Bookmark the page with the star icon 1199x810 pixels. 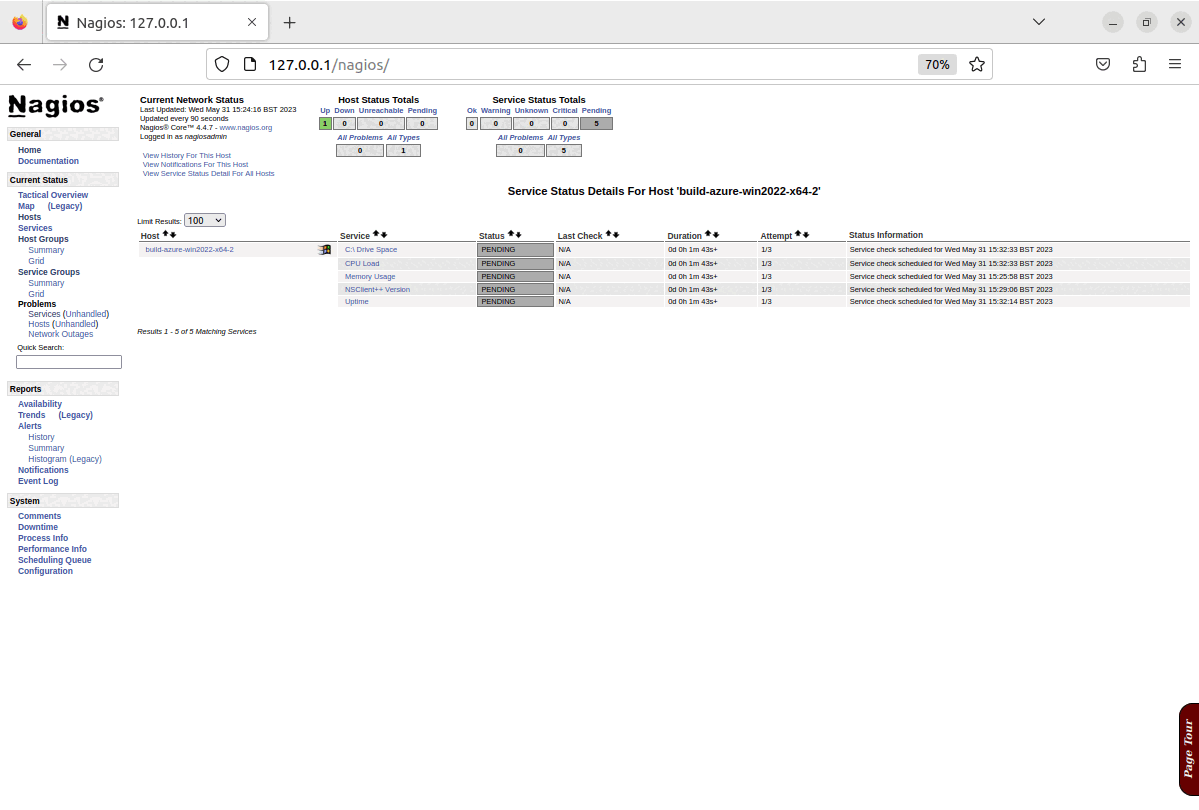977,63
